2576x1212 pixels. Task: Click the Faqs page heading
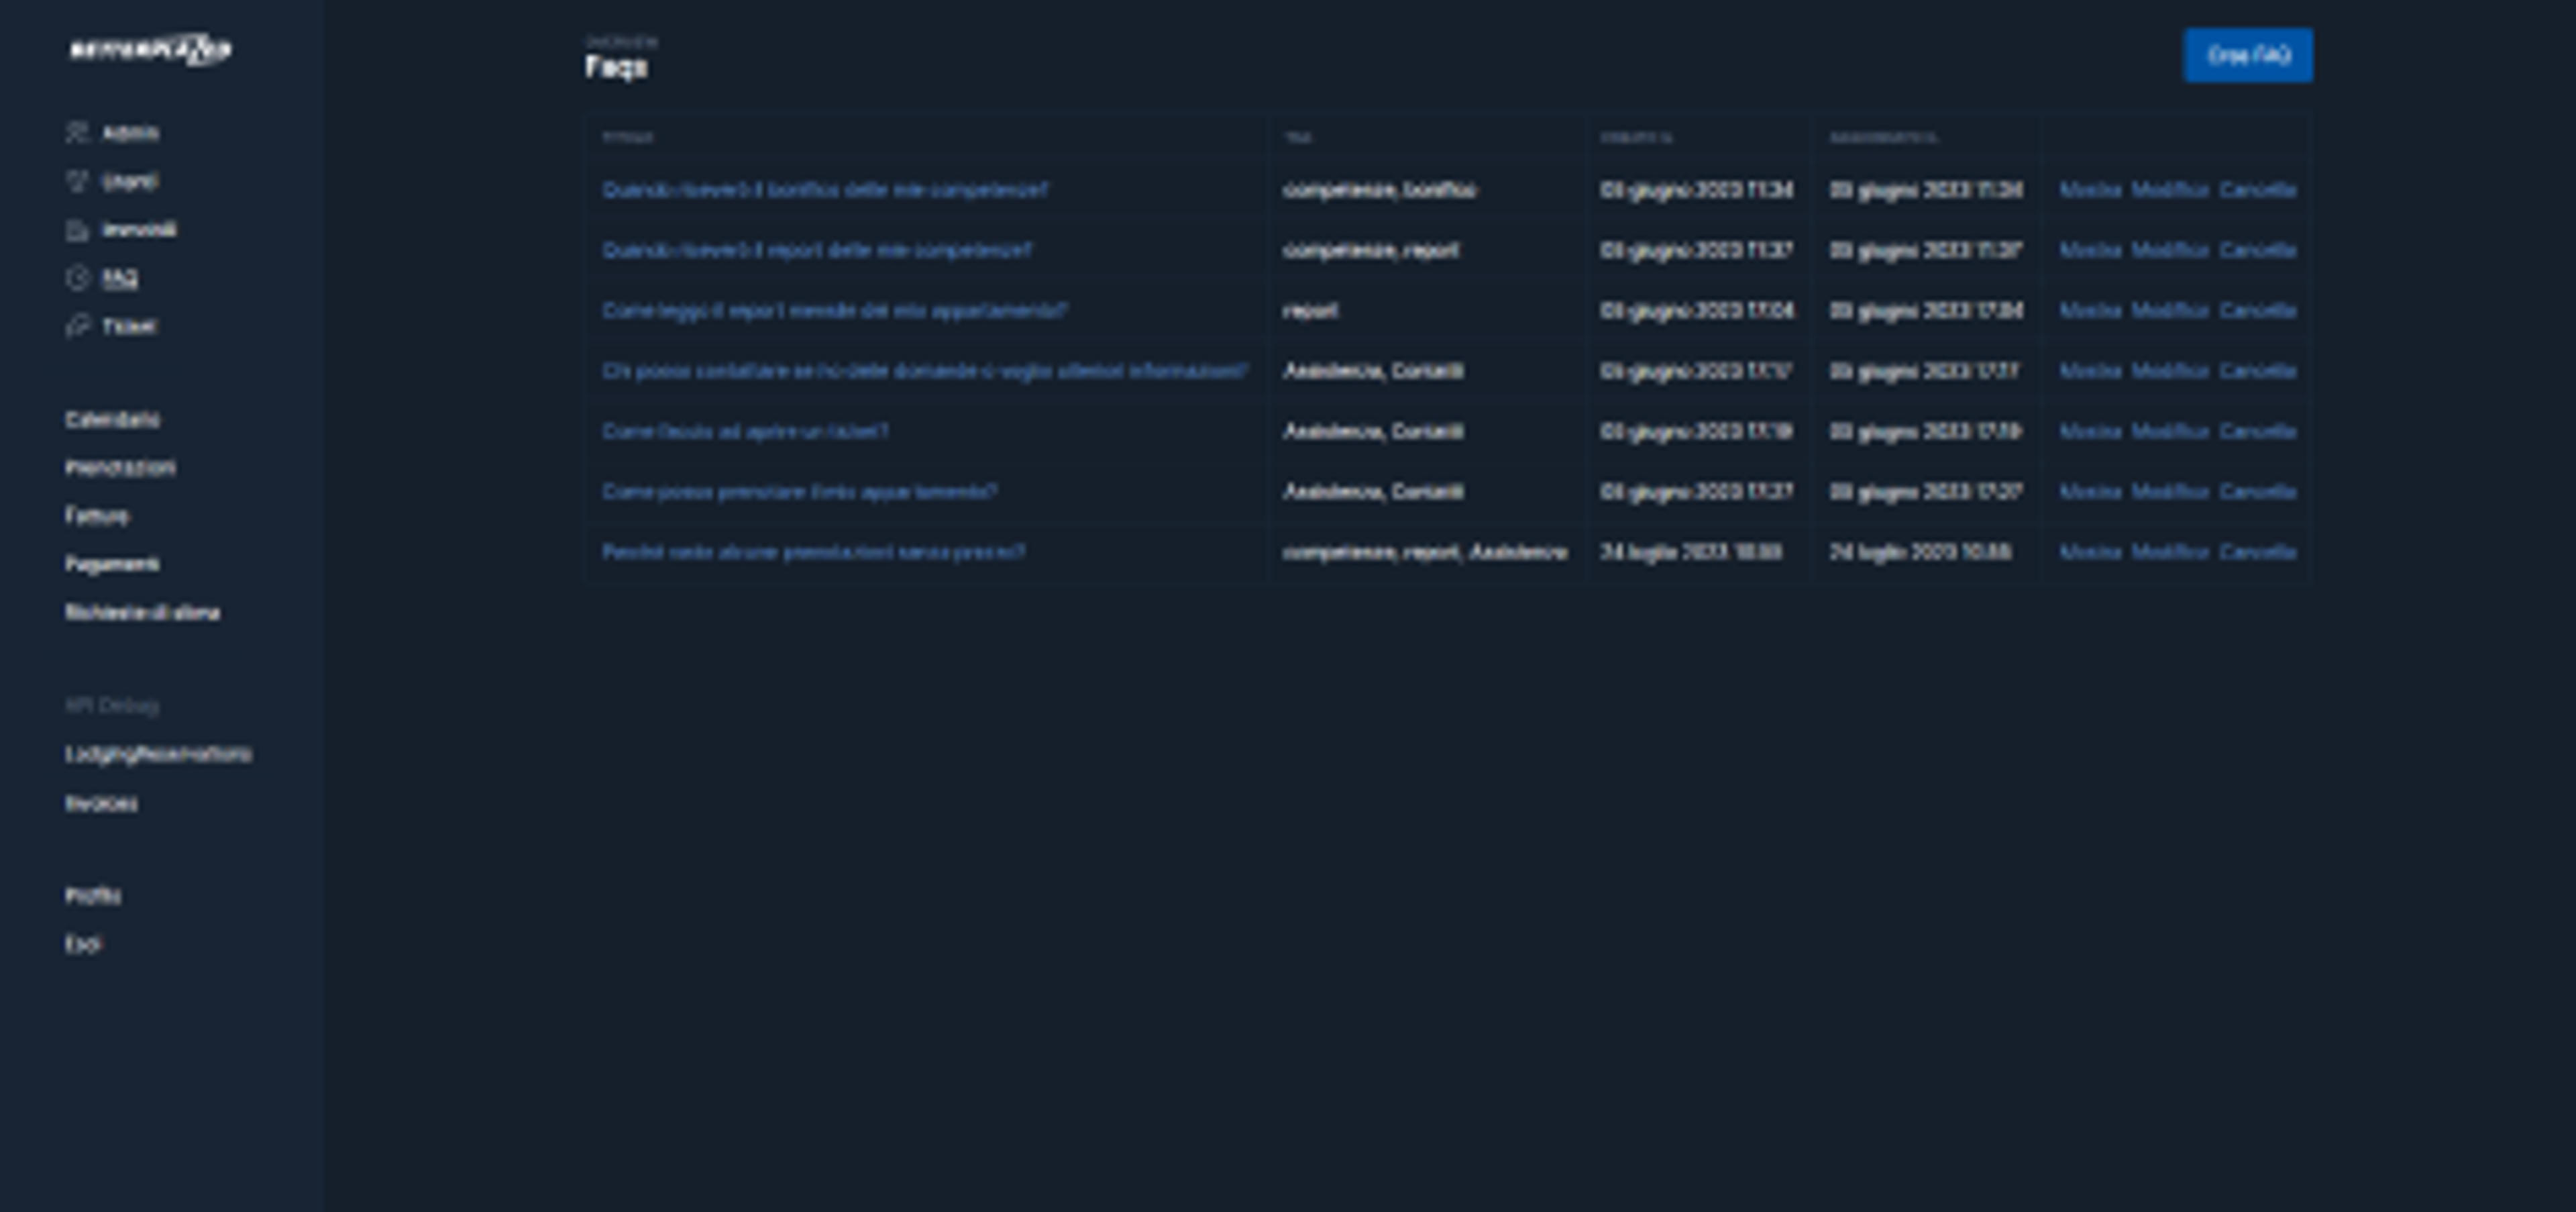pyautogui.click(x=616, y=67)
